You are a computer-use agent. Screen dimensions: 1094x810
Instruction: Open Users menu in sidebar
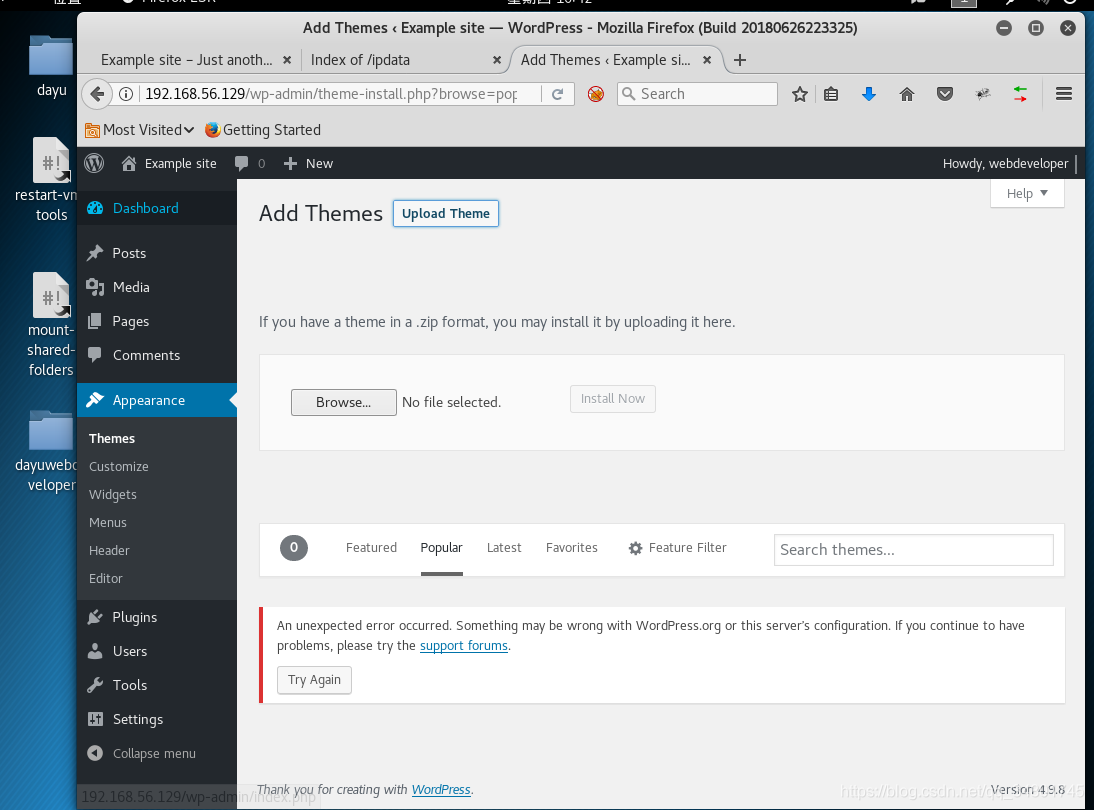point(157,651)
